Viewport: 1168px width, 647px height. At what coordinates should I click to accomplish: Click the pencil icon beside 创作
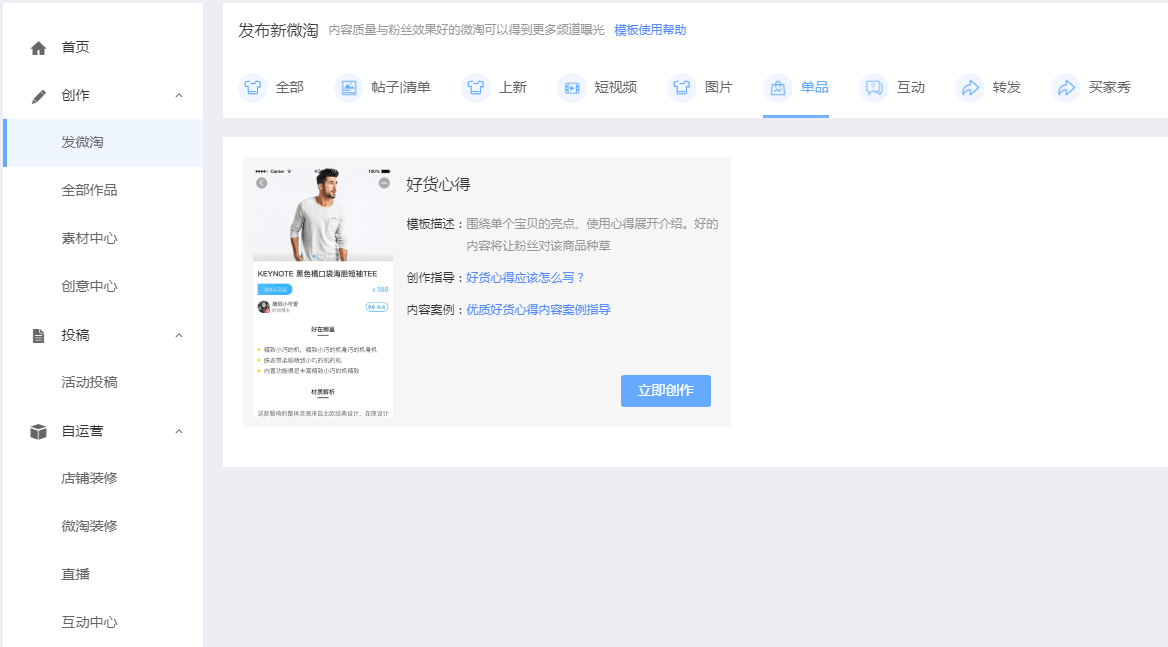[x=39, y=96]
